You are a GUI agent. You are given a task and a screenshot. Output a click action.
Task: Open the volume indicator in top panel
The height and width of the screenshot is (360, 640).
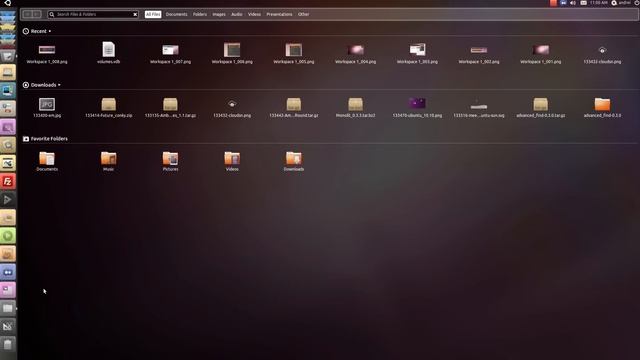[573, 3]
